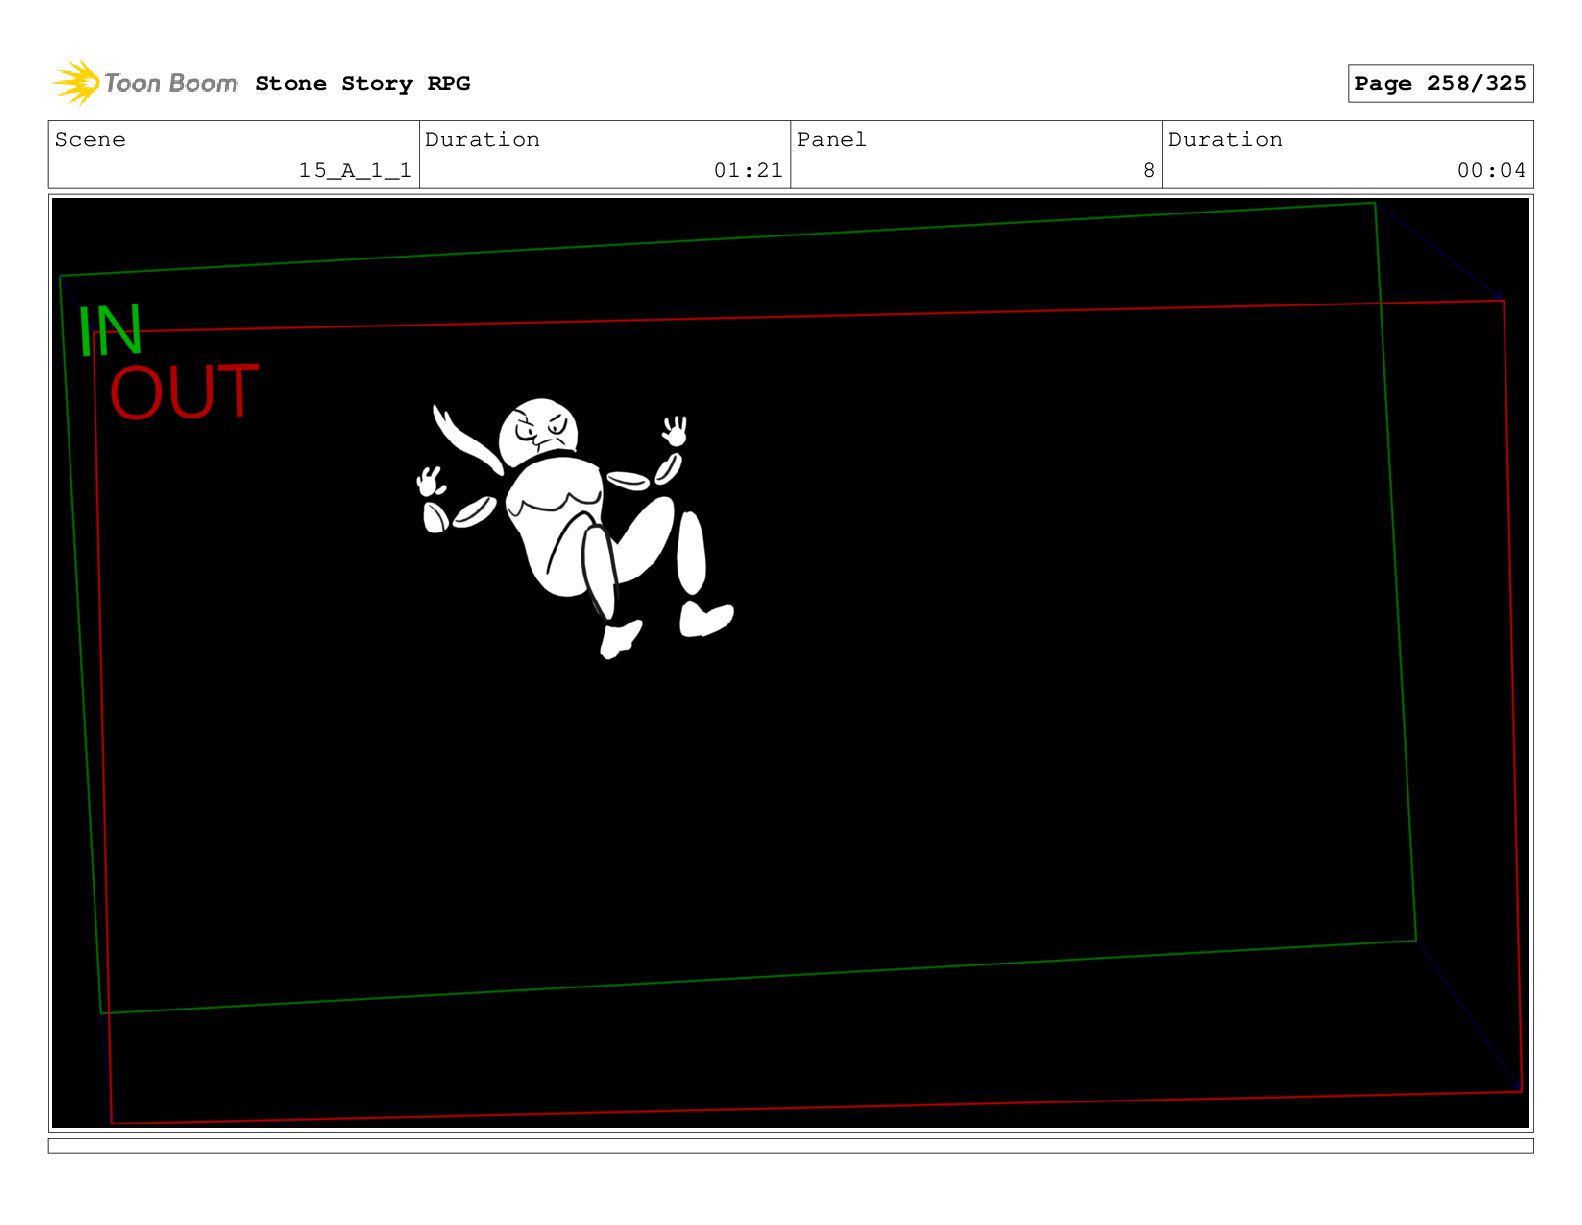This screenshot has height=1225, width=1582.
Task: Click the empty notes field below the panel
Action: 790,1146
